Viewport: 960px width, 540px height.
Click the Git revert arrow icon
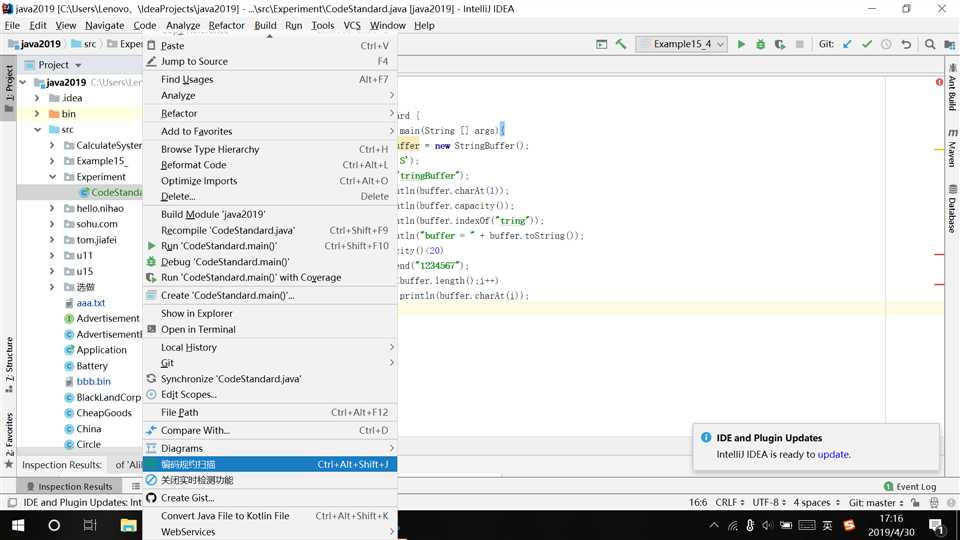906,44
